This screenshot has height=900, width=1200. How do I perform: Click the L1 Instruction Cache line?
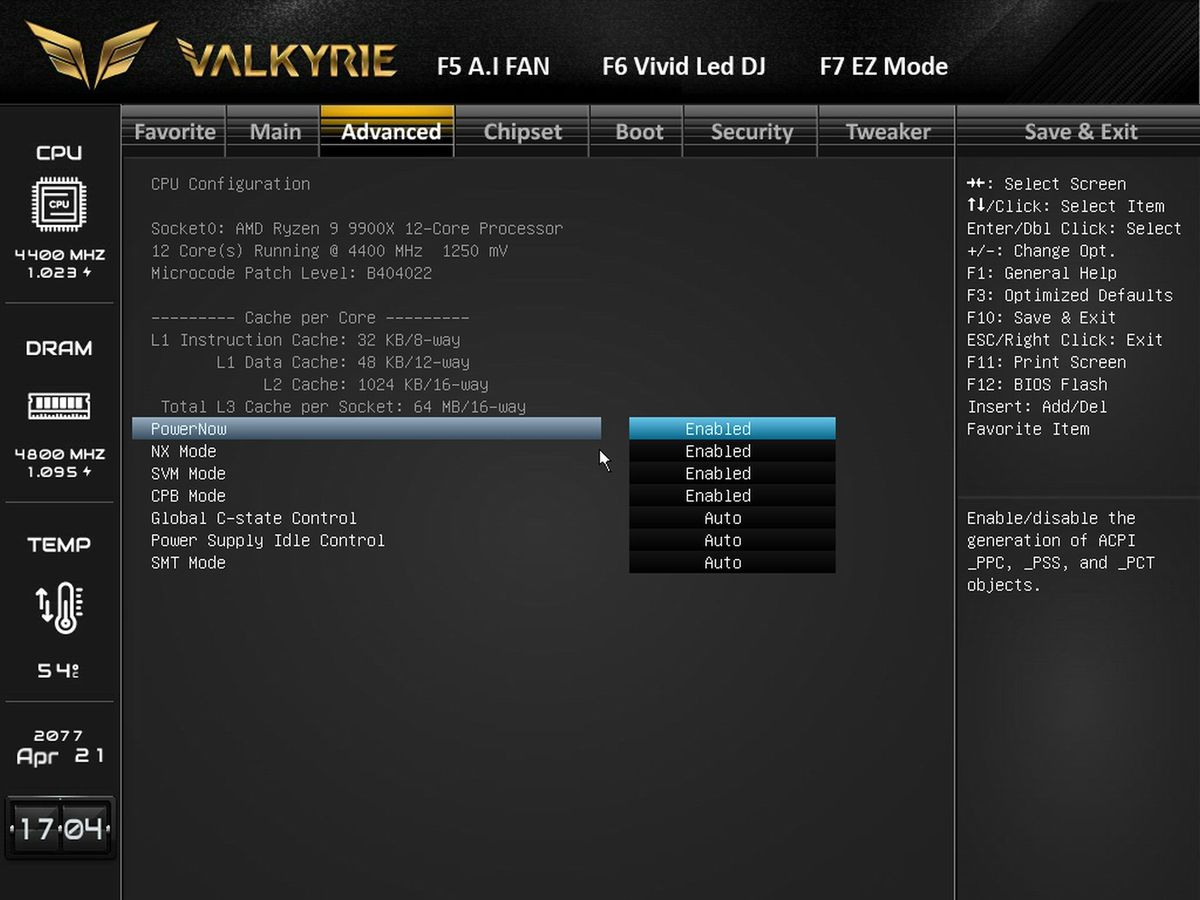(305, 340)
